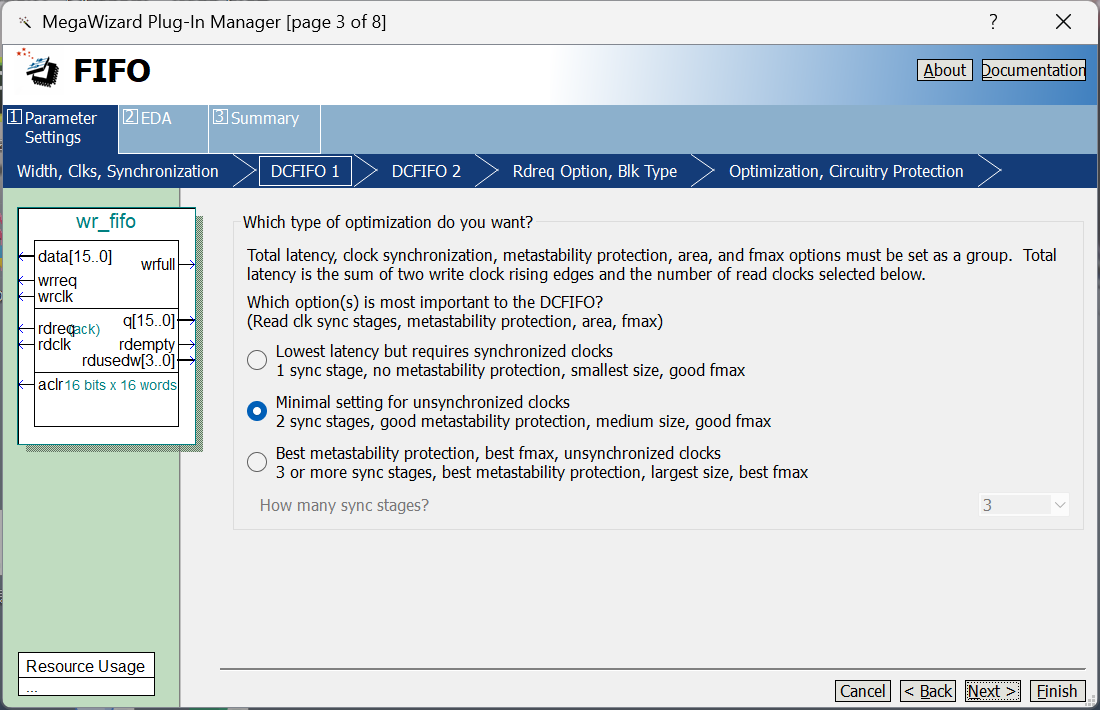Click the wr_fifo block diagram title
Image resolution: width=1100 pixels, height=710 pixels.
106,221
